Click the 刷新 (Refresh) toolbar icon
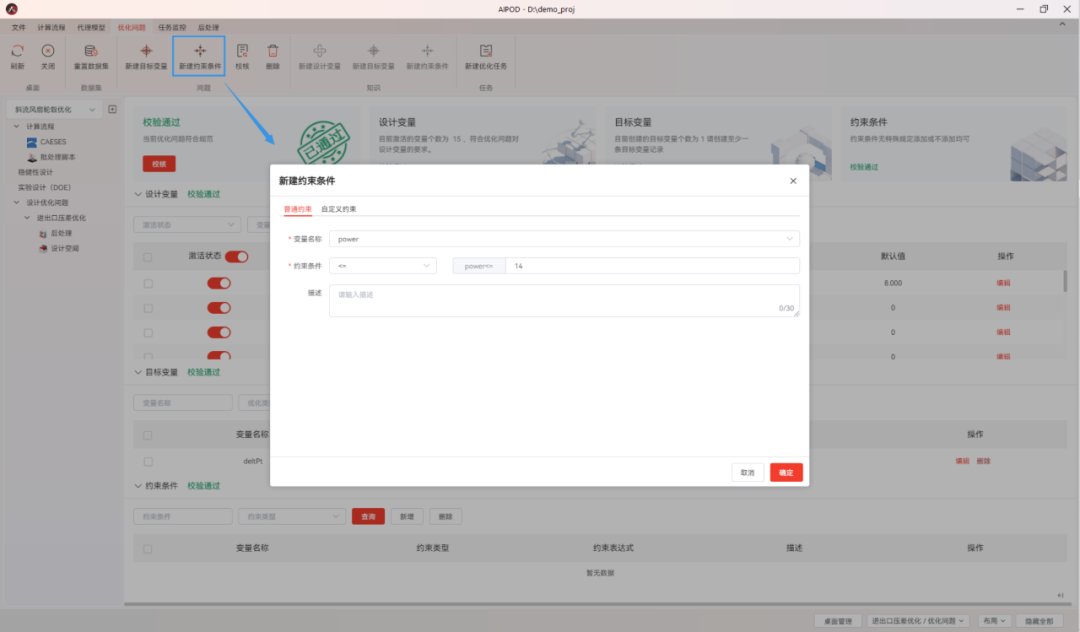 pyautogui.click(x=16, y=52)
